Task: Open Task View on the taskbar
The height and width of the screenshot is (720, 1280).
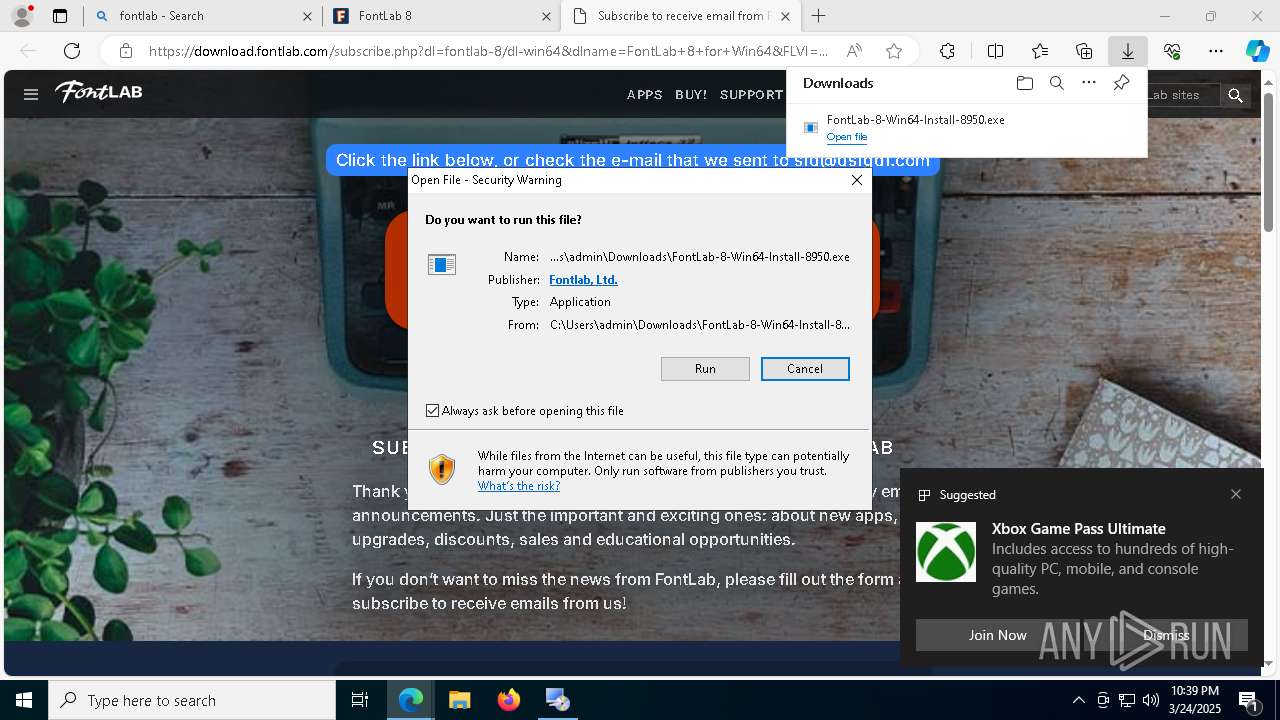Action: pyautogui.click(x=360, y=700)
